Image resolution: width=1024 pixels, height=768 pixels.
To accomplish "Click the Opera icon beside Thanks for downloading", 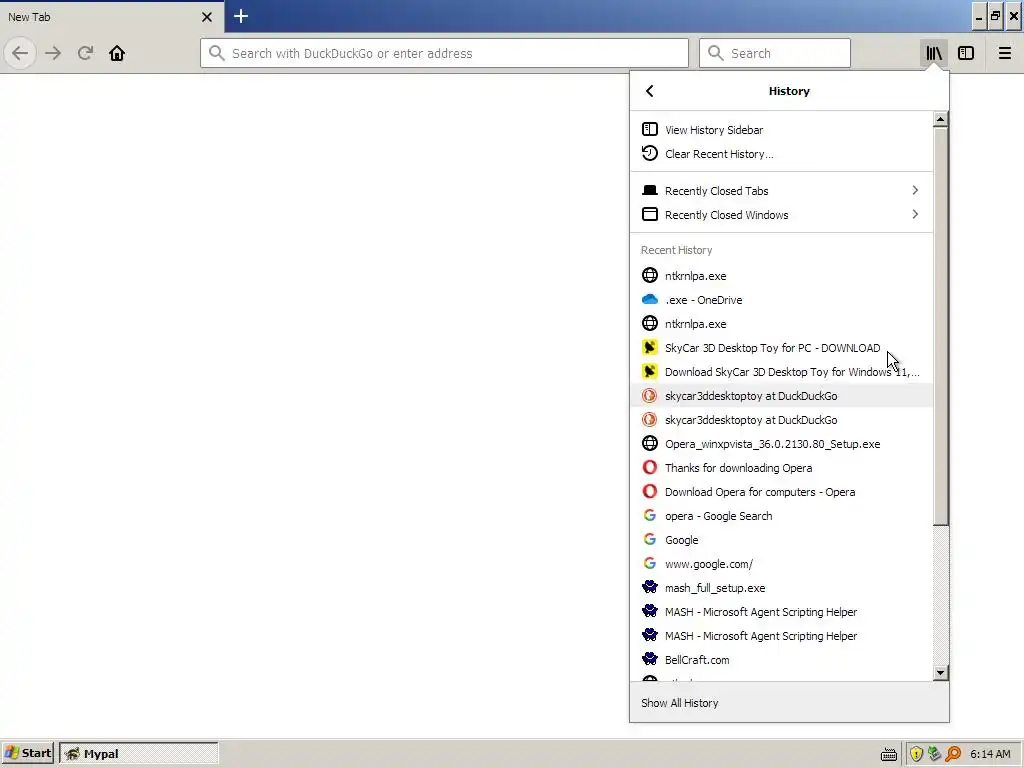I will pos(649,468).
